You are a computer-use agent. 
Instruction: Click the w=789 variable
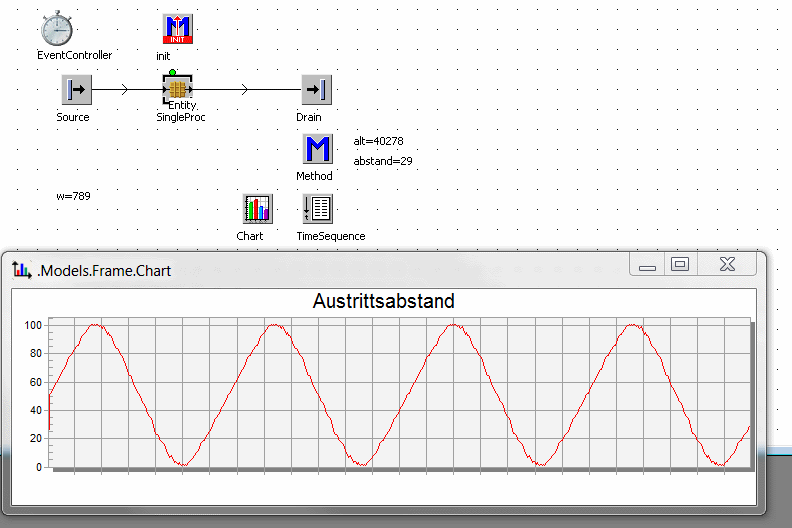pos(73,196)
